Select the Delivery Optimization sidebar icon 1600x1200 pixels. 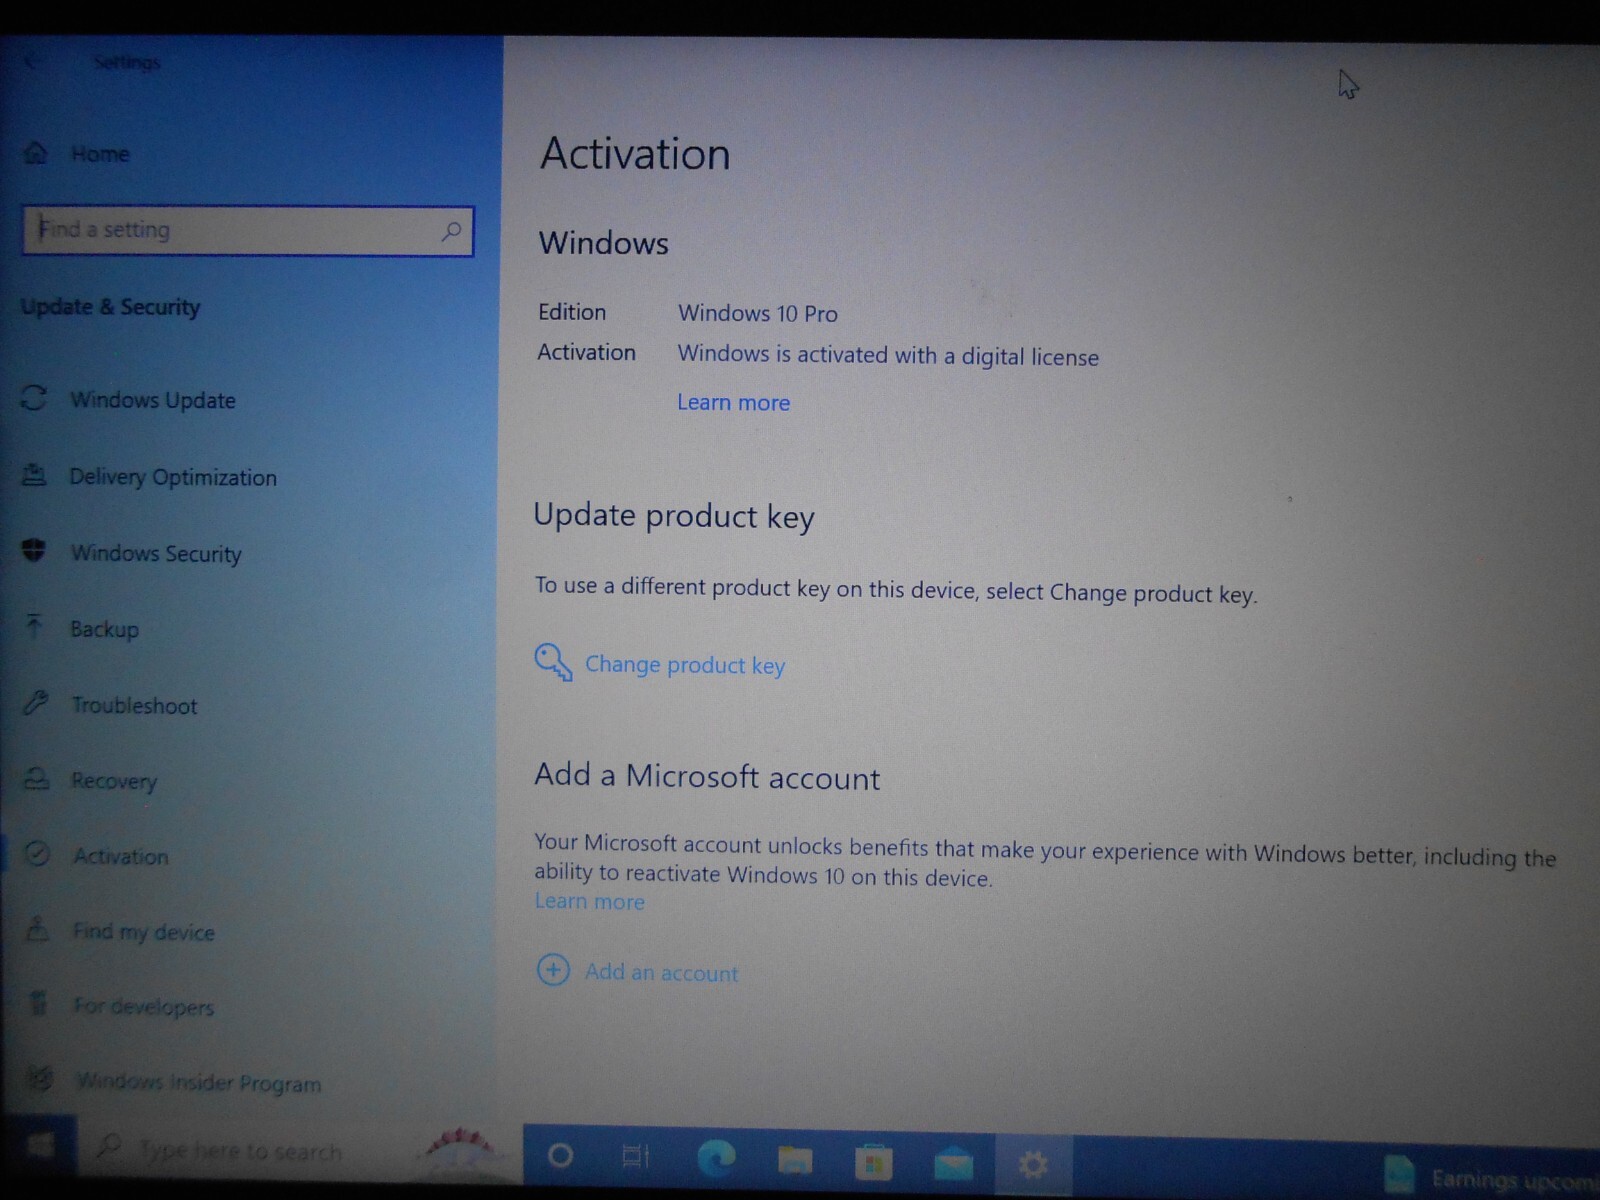point(34,475)
